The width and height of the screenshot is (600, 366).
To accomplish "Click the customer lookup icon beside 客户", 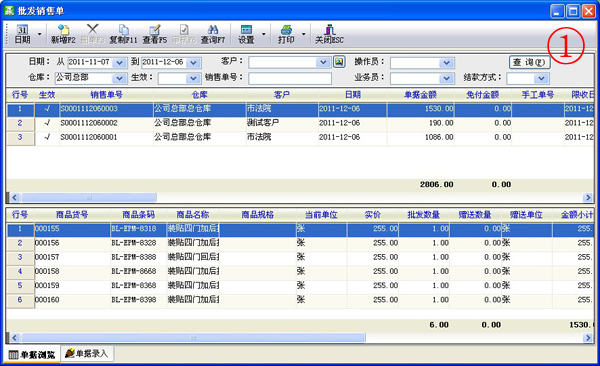I will pyautogui.click(x=339, y=62).
